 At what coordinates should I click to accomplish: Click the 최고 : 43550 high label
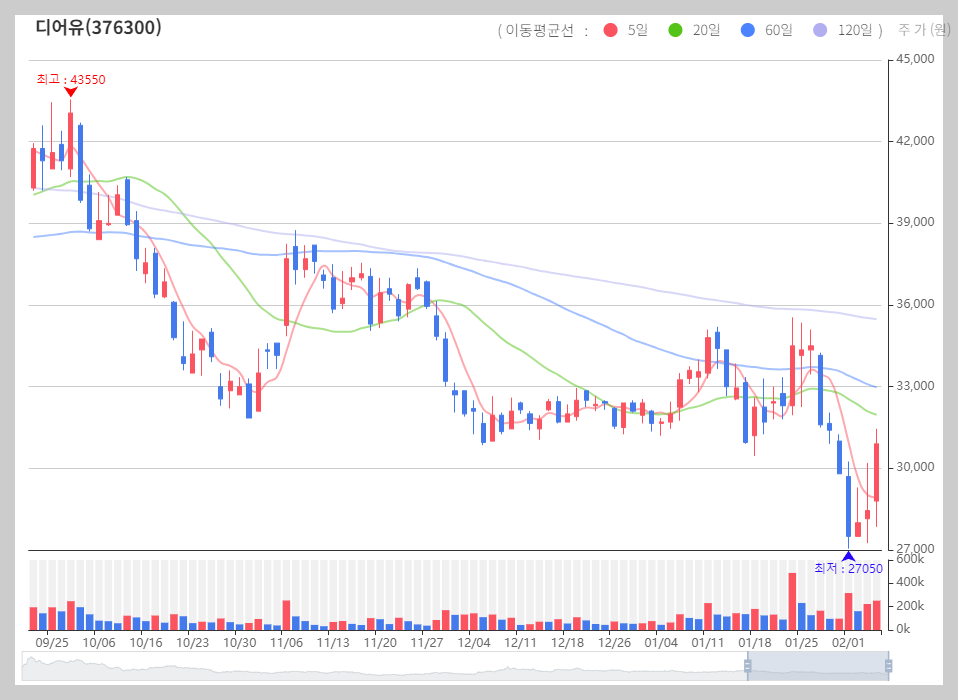click(x=71, y=79)
